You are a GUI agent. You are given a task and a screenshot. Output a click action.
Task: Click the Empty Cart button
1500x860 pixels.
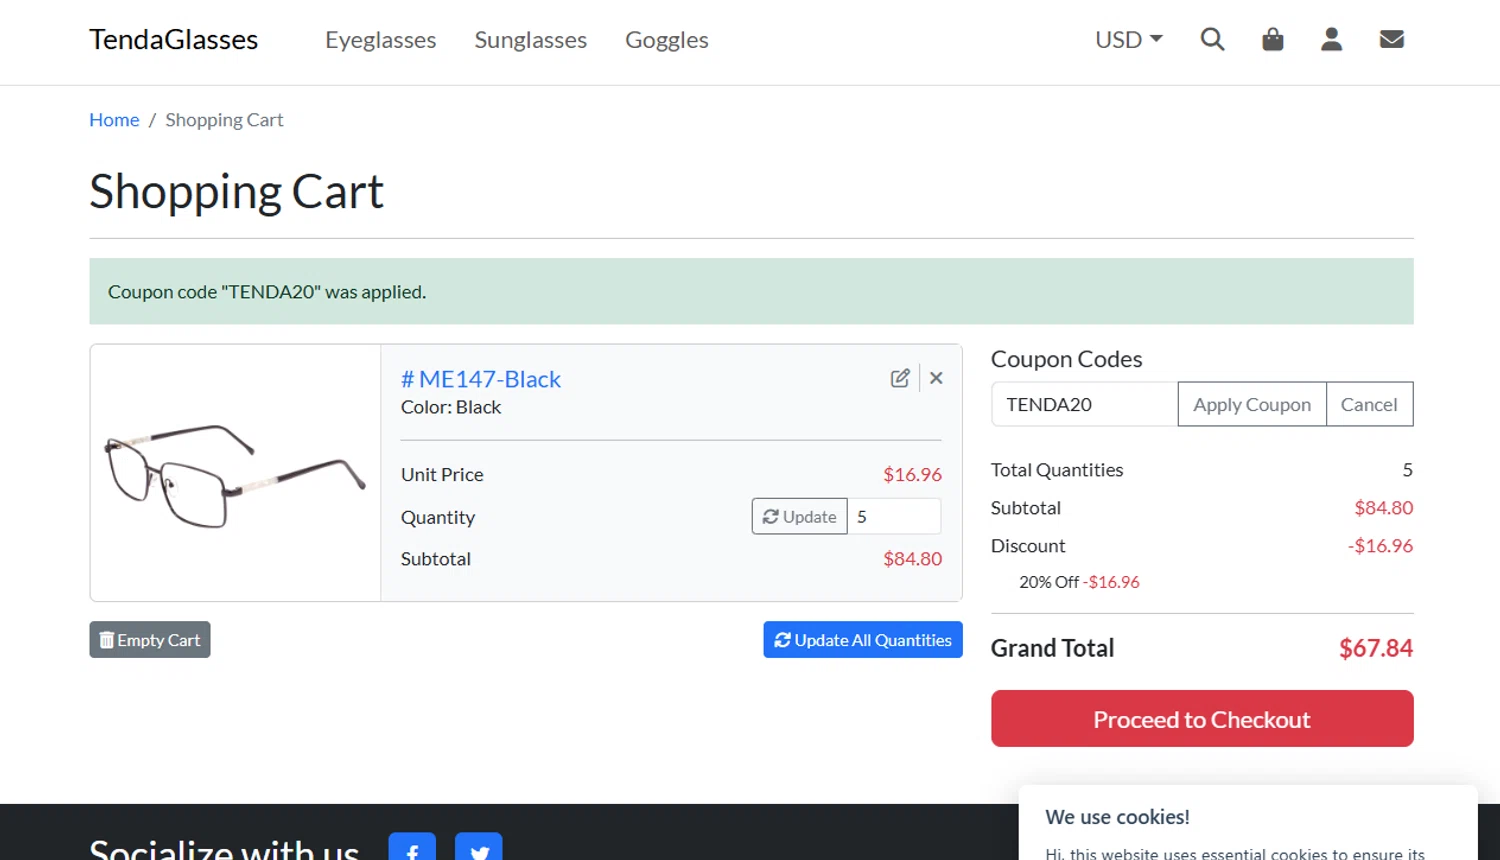(x=150, y=640)
